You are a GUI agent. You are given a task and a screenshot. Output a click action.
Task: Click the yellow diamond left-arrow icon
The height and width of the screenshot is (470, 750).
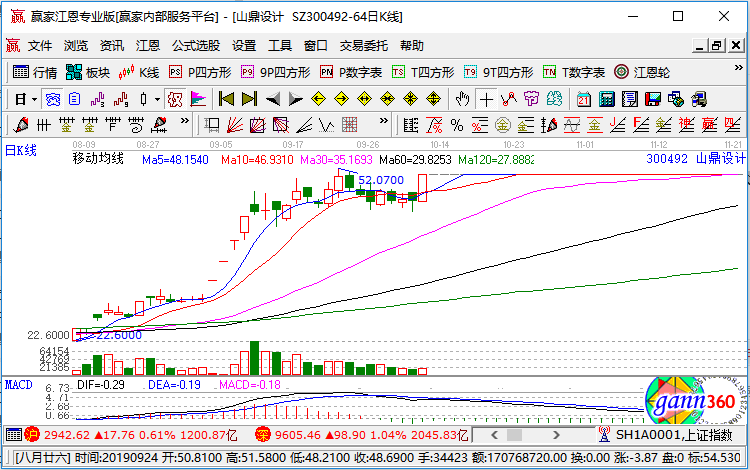point(319,99)
